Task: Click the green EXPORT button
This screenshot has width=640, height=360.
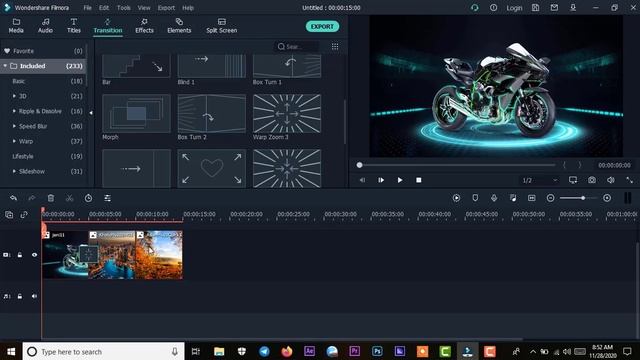Action: [322, 27]
